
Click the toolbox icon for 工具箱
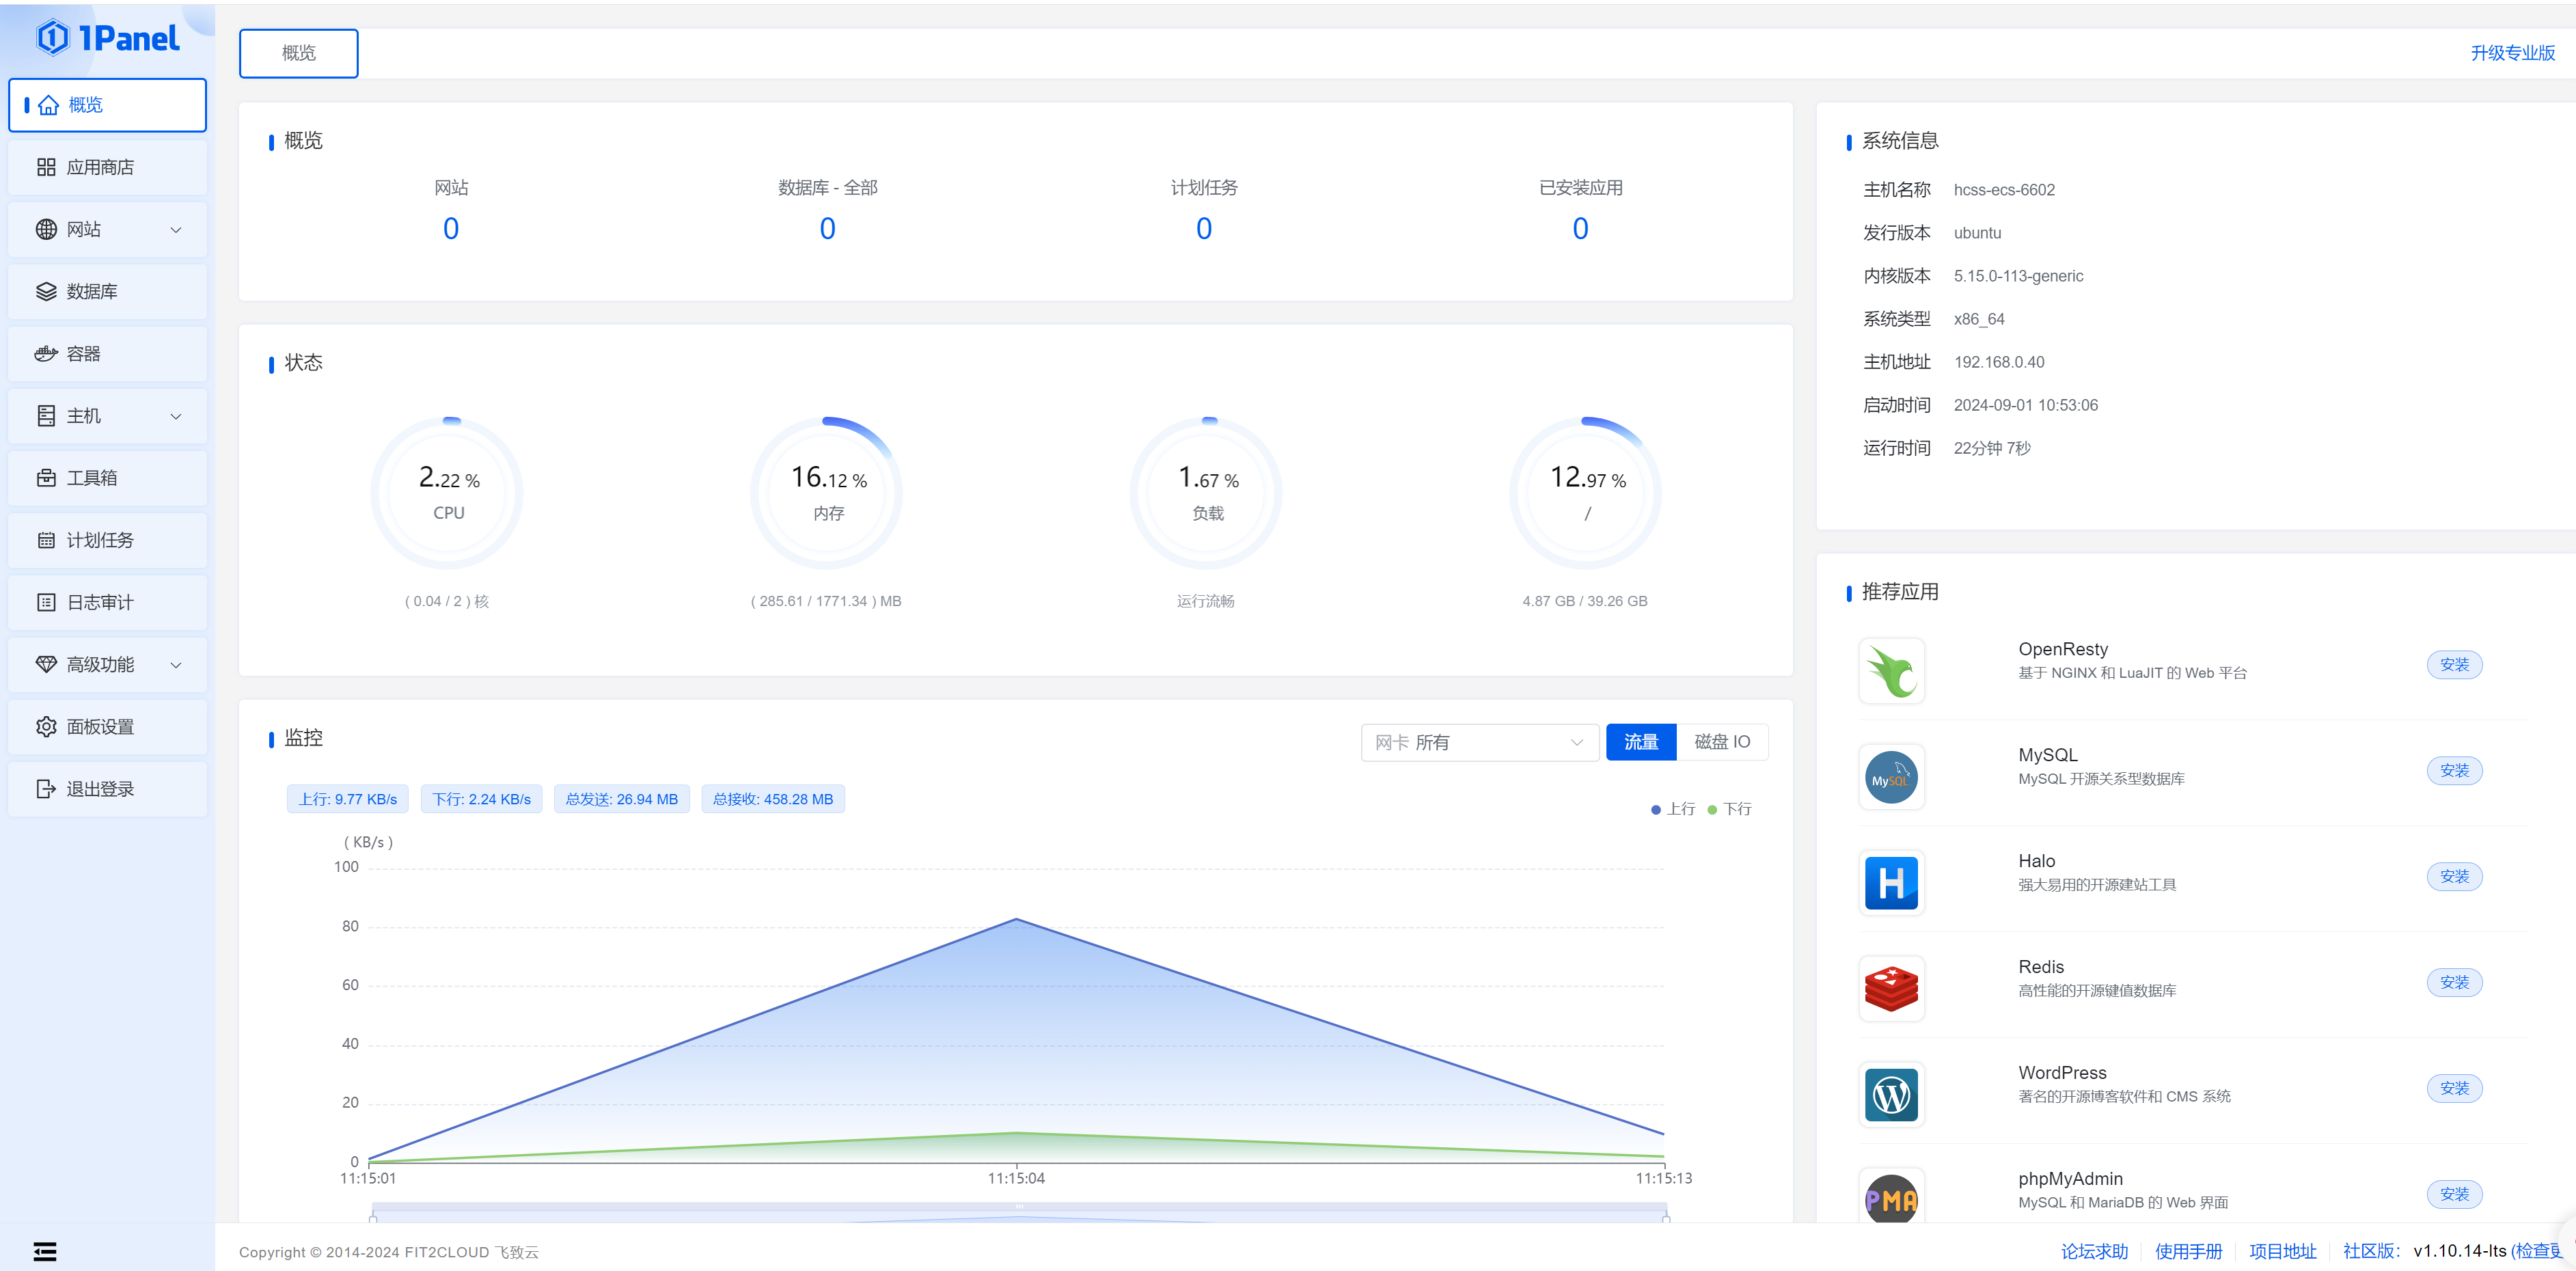coord(46,478)
